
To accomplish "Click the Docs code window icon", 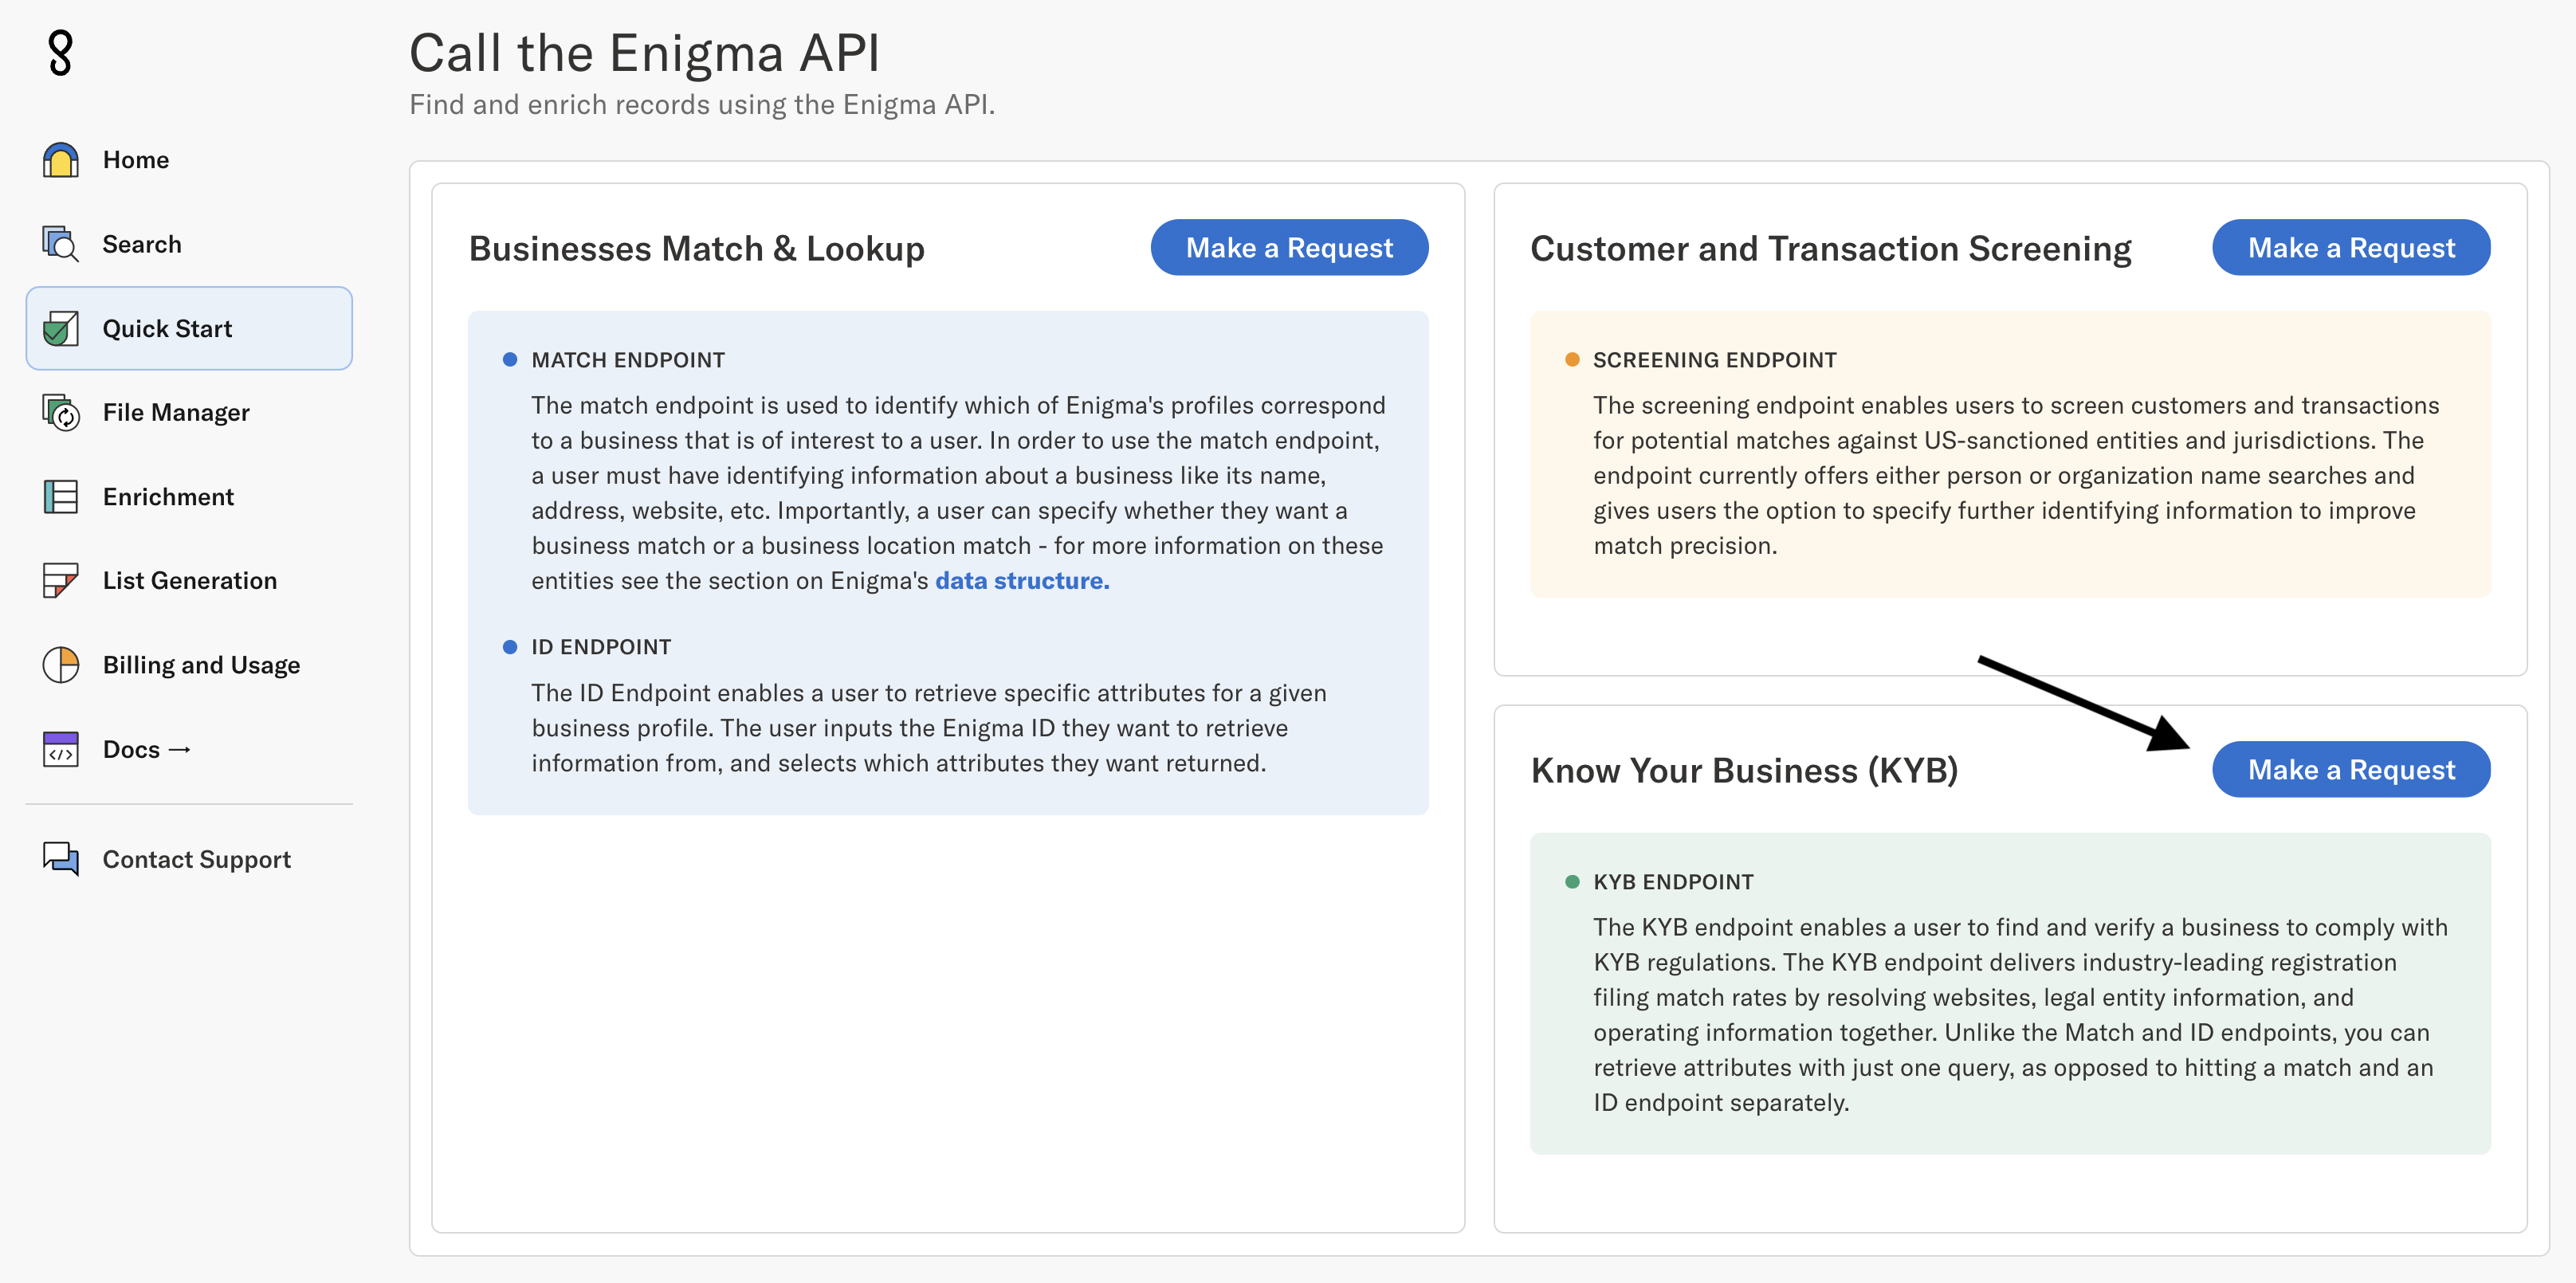I will 60,749.
